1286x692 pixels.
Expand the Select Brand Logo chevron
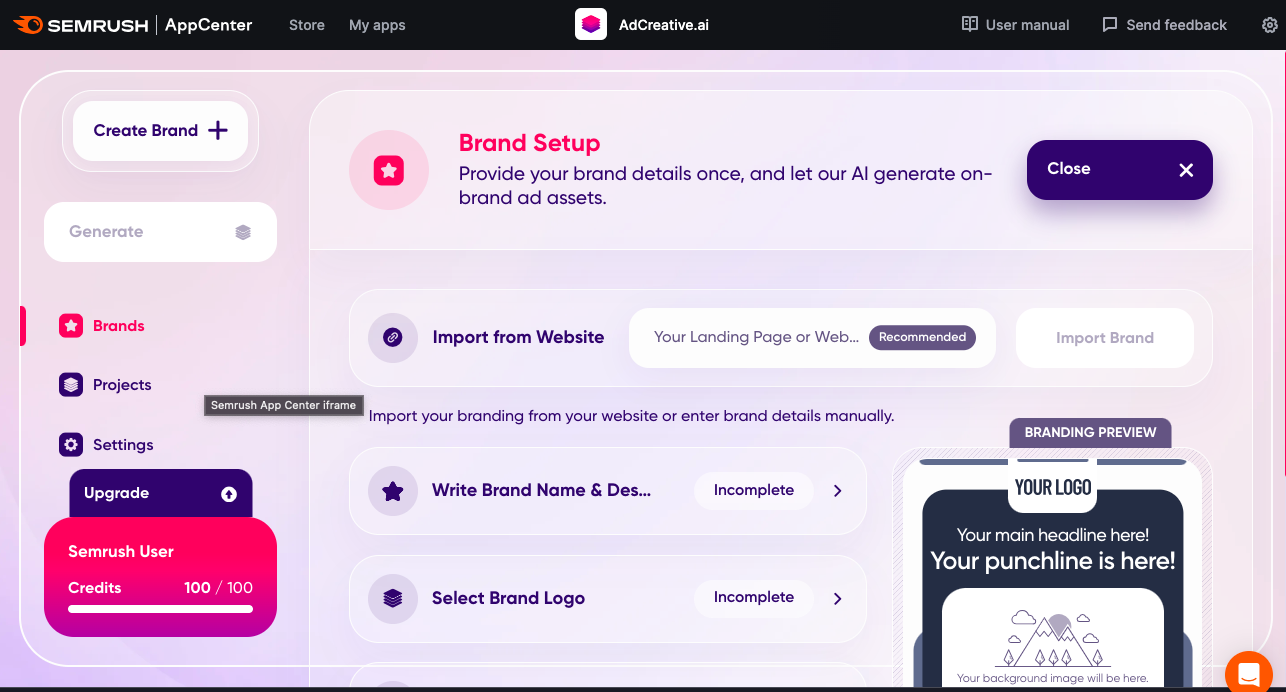click(x=837, y=598)
